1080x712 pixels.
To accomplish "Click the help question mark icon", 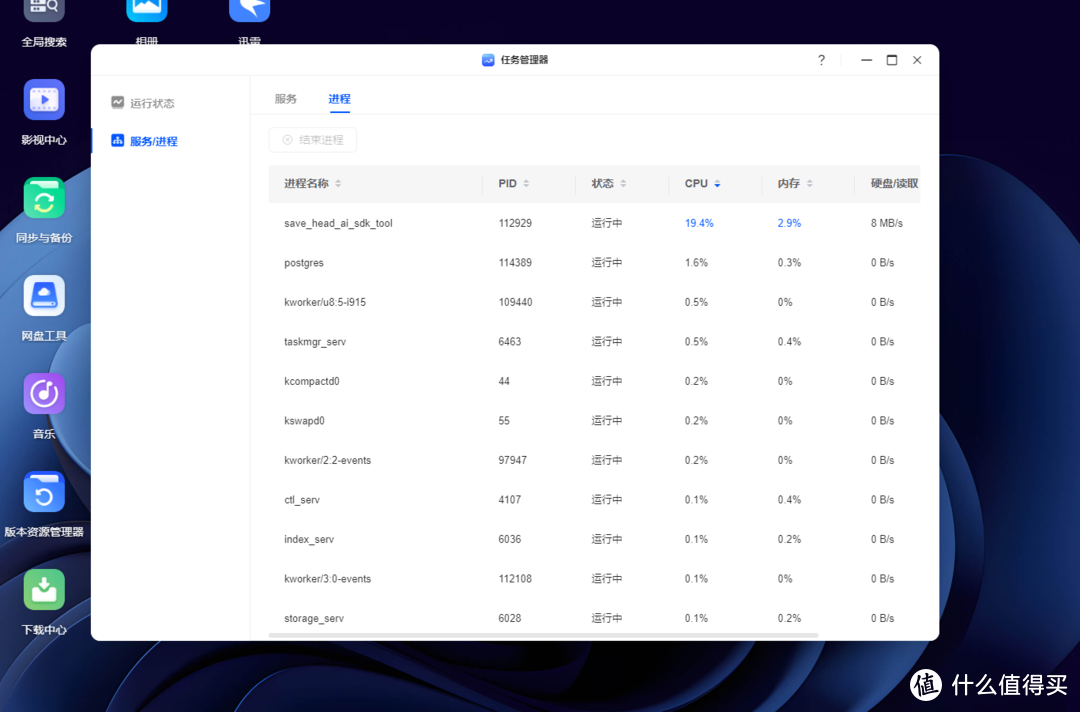I will click(821, 60).
